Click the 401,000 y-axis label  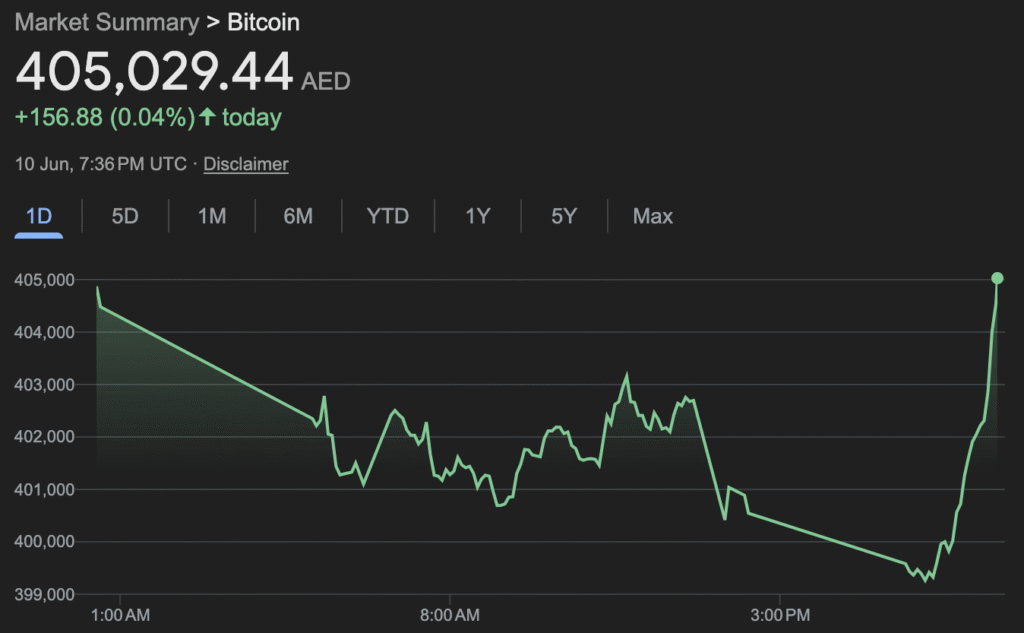(44, 489)
